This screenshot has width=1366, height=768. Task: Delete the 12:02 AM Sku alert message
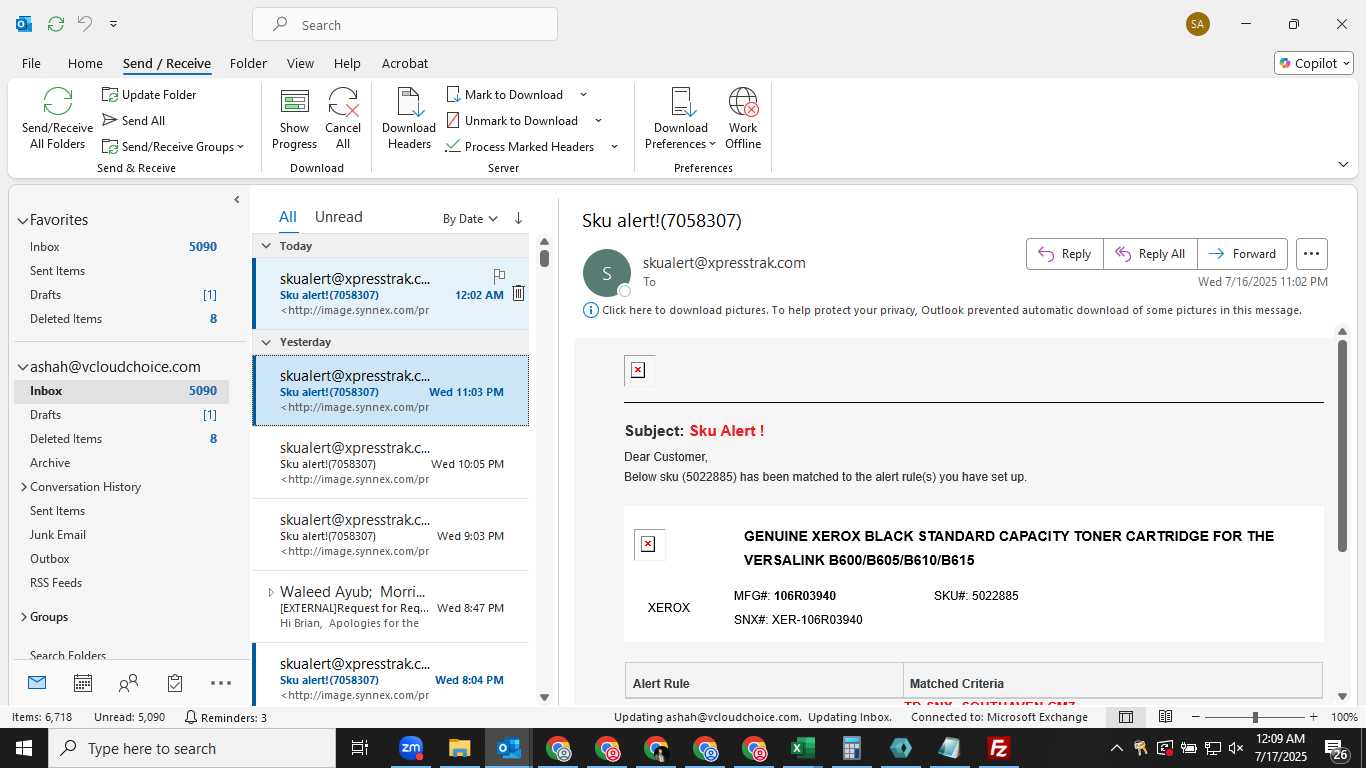coord(518,293)
